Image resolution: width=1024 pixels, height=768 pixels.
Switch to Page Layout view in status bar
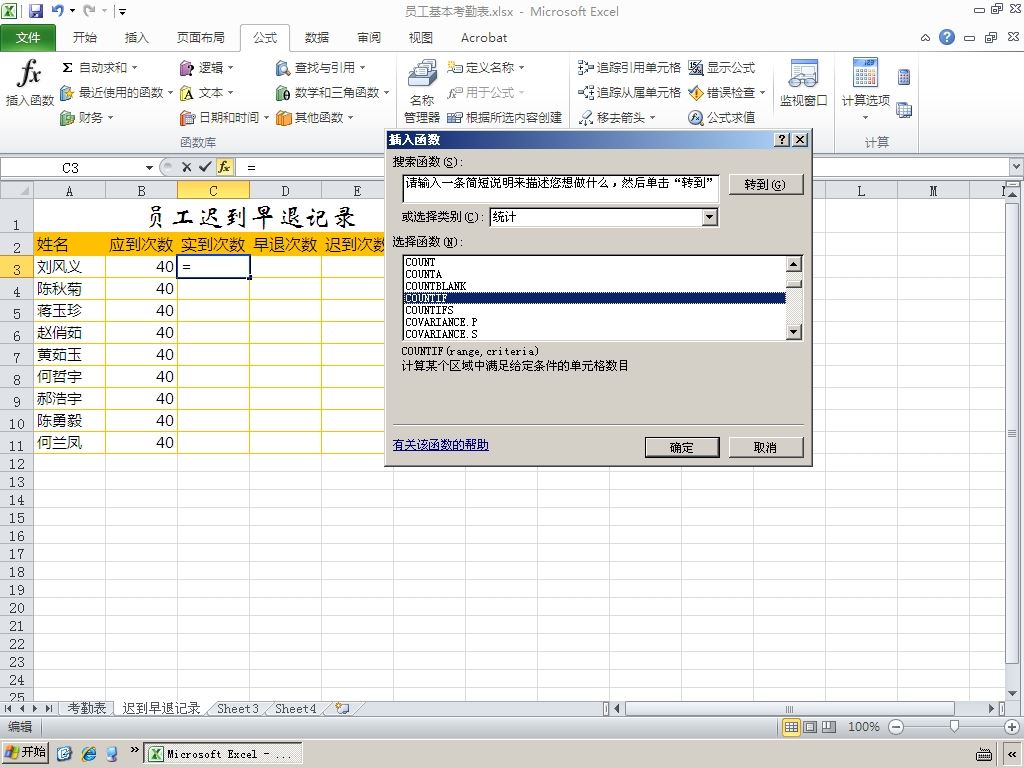810,727
